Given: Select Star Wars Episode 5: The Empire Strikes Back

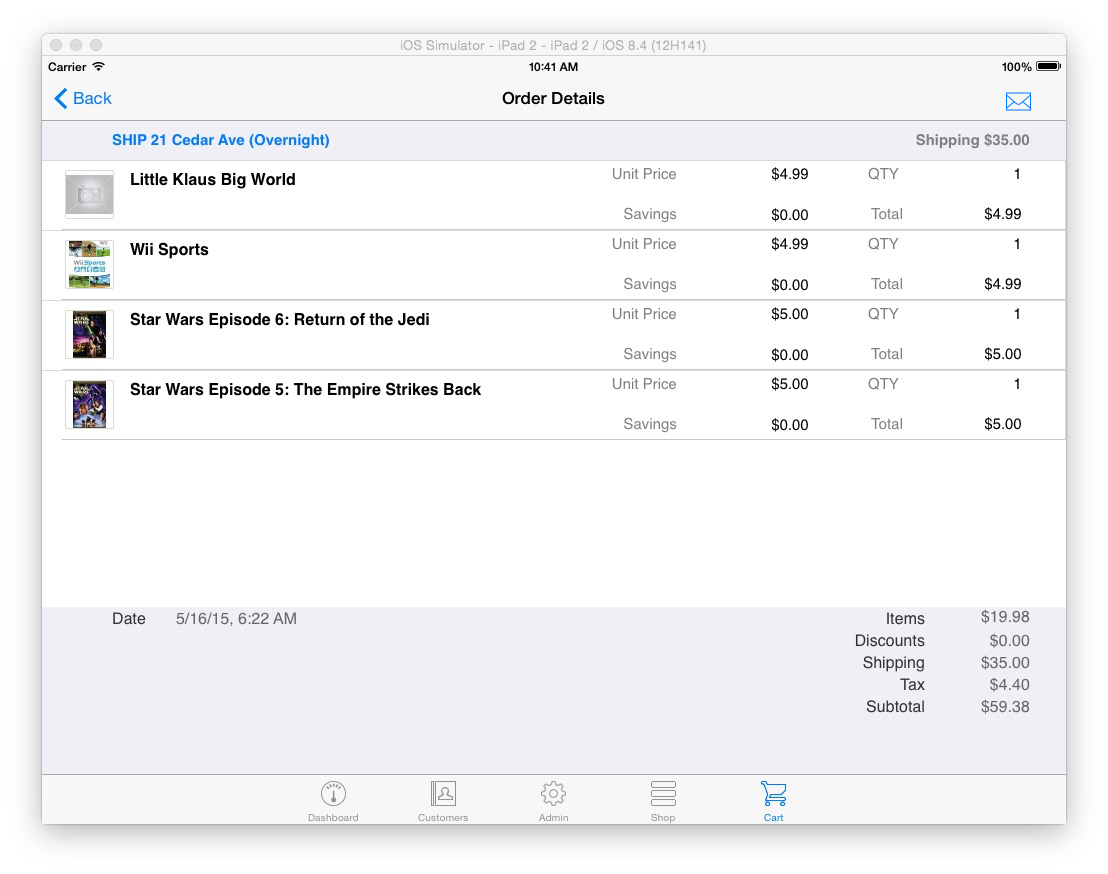Looking at the screenshot, I should tap(305, 389).
